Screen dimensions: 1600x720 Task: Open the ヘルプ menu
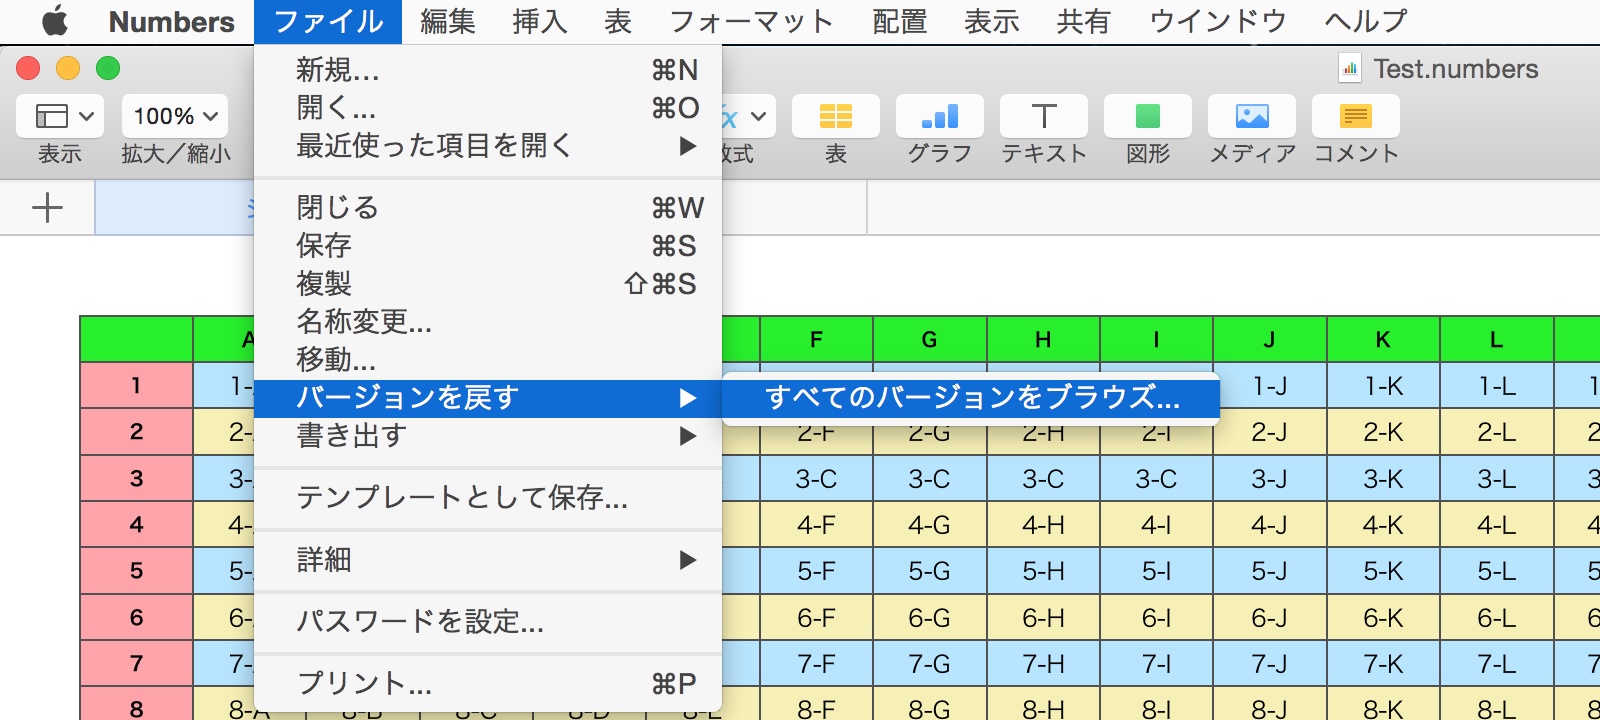click(x=1366, y=21)
